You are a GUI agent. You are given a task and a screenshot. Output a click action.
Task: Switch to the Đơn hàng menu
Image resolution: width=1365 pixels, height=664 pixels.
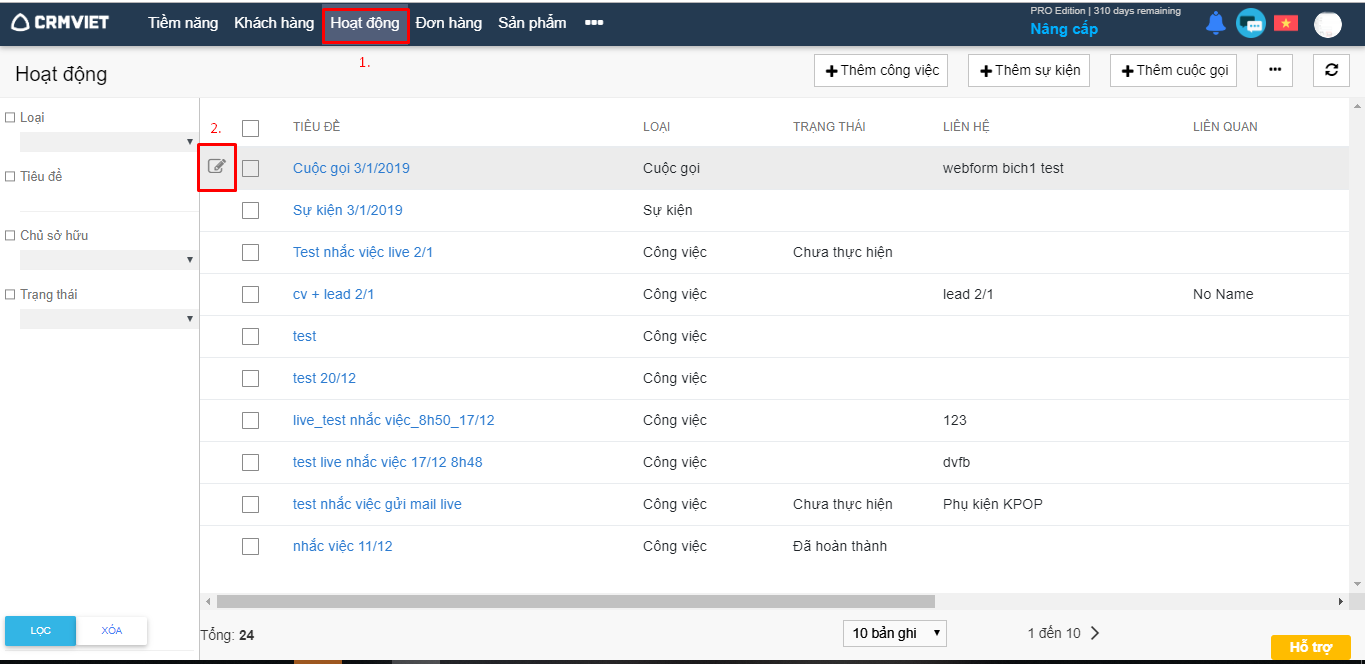pyautogui.click(x=448, y=23)
